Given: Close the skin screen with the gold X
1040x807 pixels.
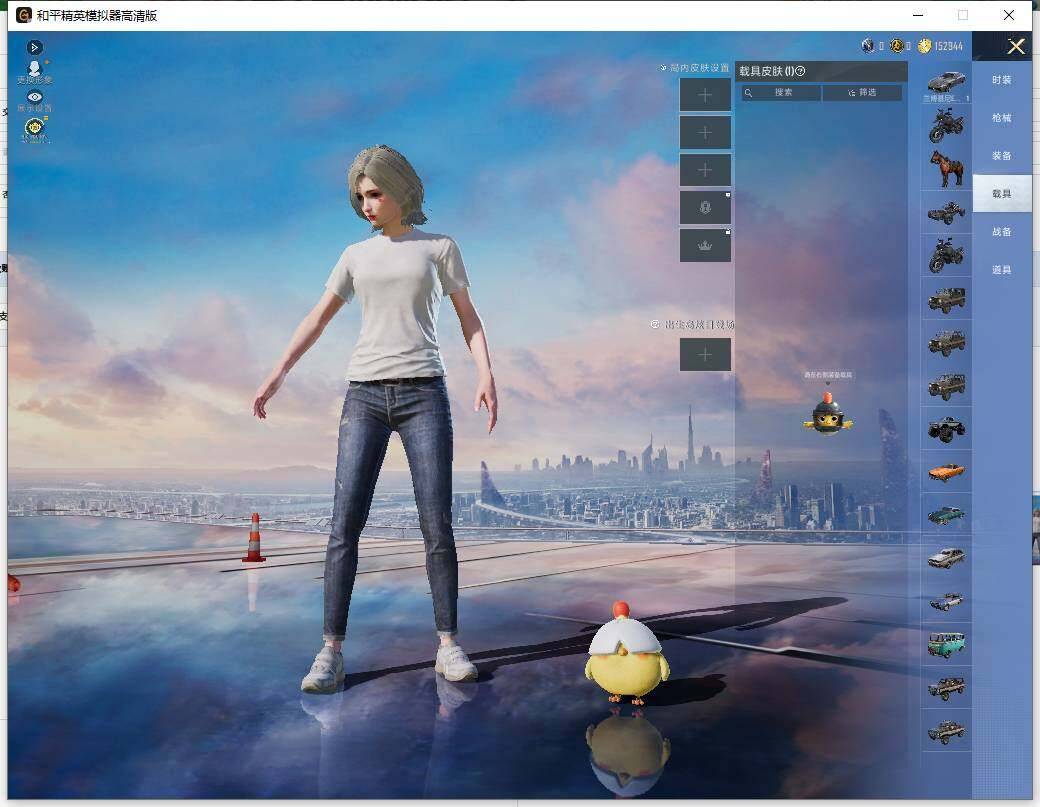Looking at the screenshot, I should click(x=1015, y=46).
